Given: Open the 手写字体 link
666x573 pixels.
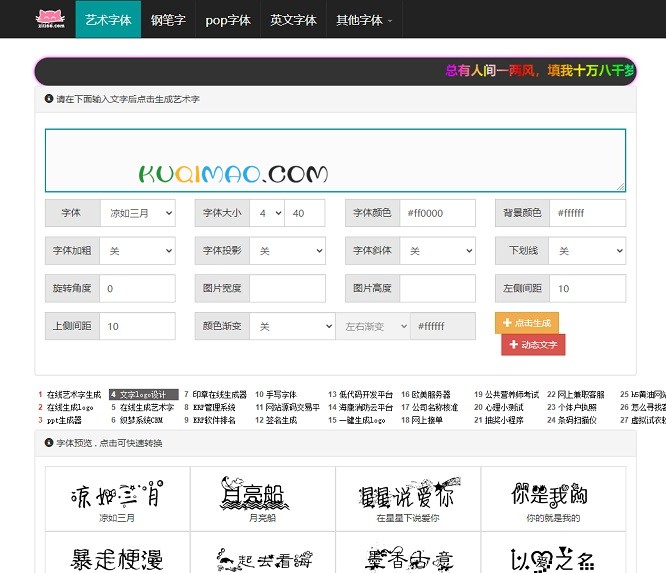Looking at the screenshot, I should tap(281, 395).
